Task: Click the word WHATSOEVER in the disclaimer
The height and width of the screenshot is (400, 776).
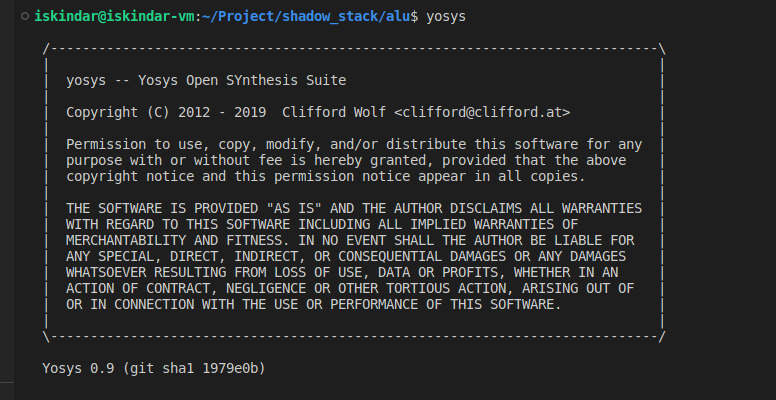Action: tap(106, 272)
